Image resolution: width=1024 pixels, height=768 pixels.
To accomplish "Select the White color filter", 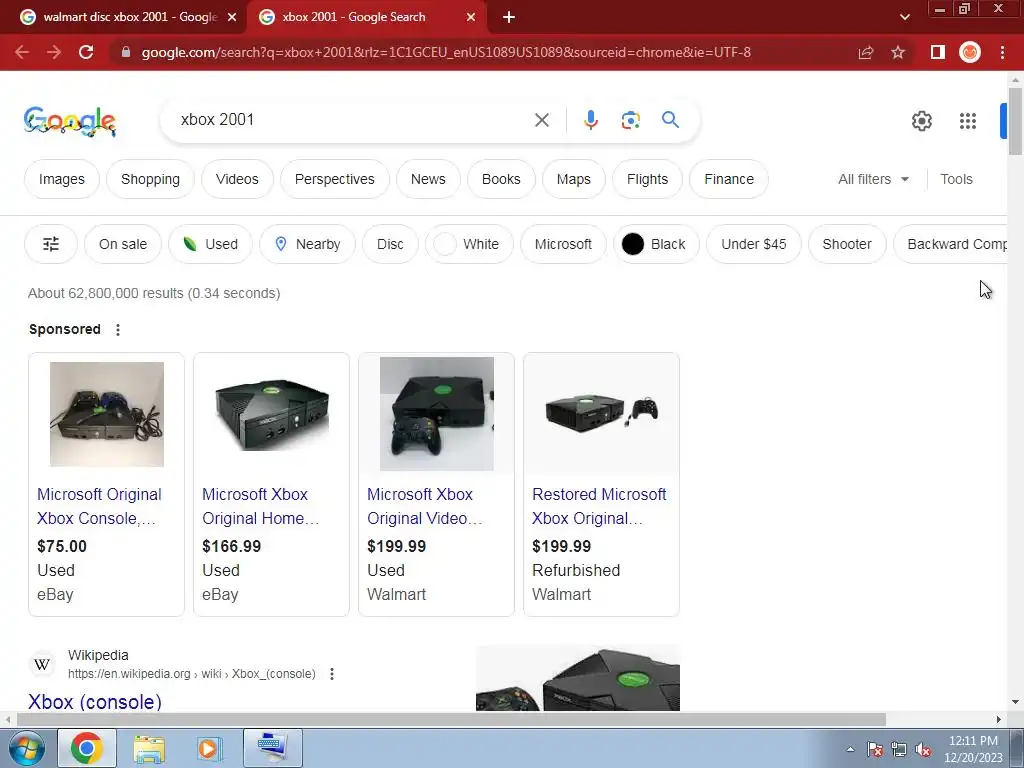I will coord(469,244).
